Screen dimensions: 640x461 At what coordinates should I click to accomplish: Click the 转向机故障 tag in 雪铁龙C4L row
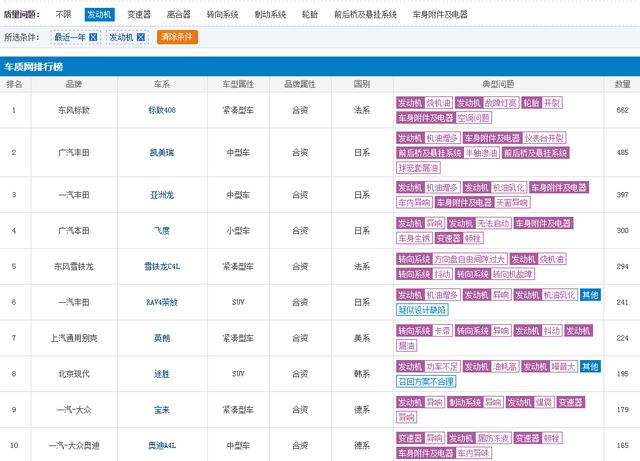[x=513, y=274]
